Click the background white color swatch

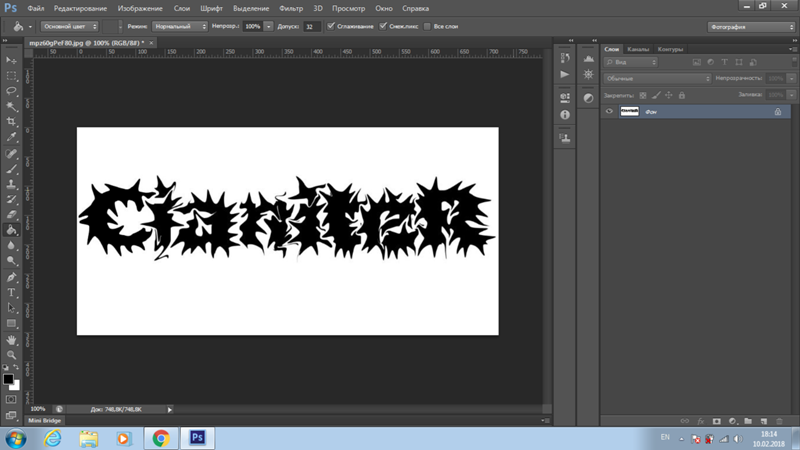tap(16, 386)
